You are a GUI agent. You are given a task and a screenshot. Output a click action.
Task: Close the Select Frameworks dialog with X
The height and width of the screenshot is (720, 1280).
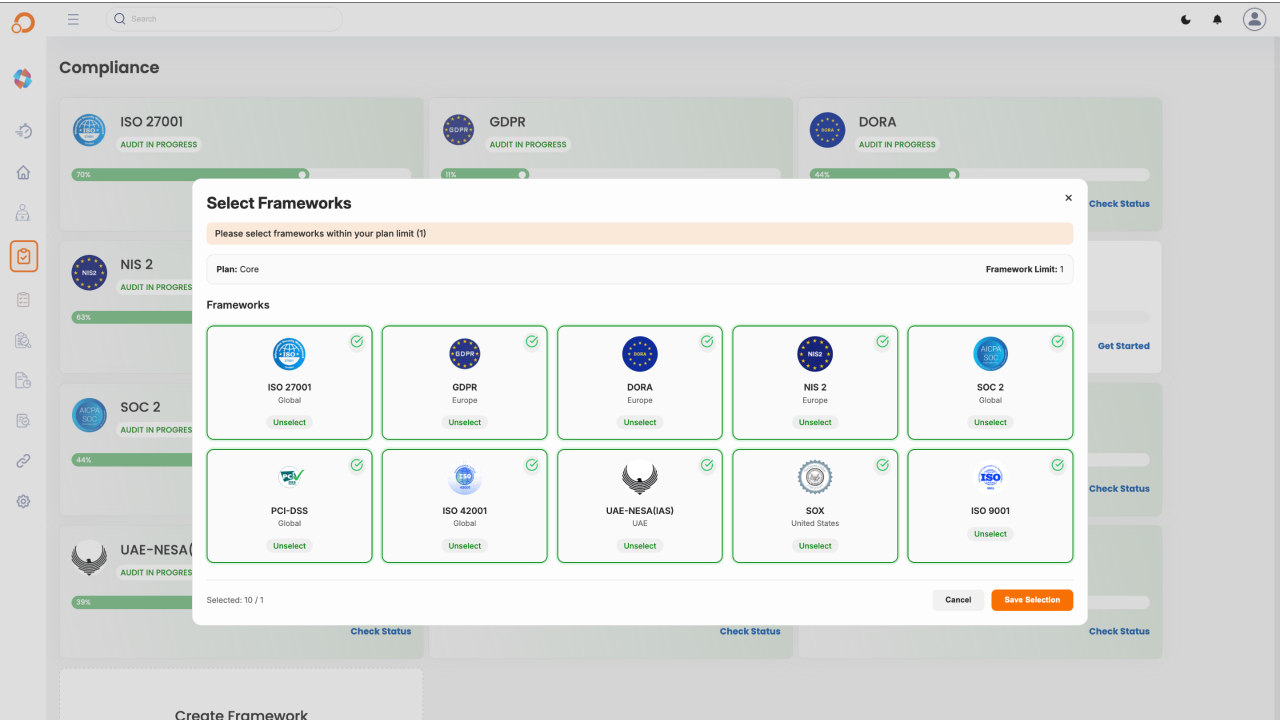pos(1068,198)
